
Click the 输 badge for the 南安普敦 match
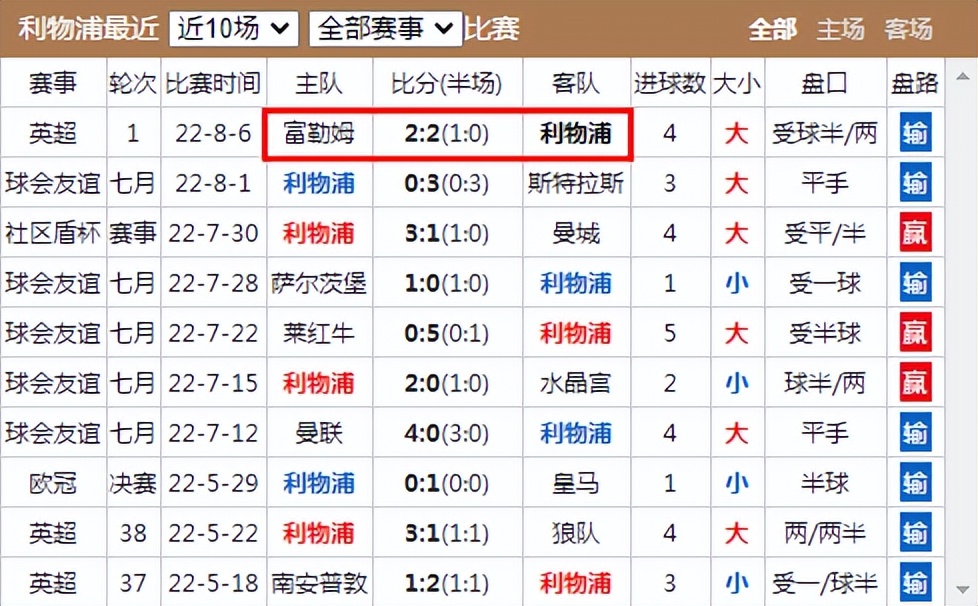[x=915, y=583]
